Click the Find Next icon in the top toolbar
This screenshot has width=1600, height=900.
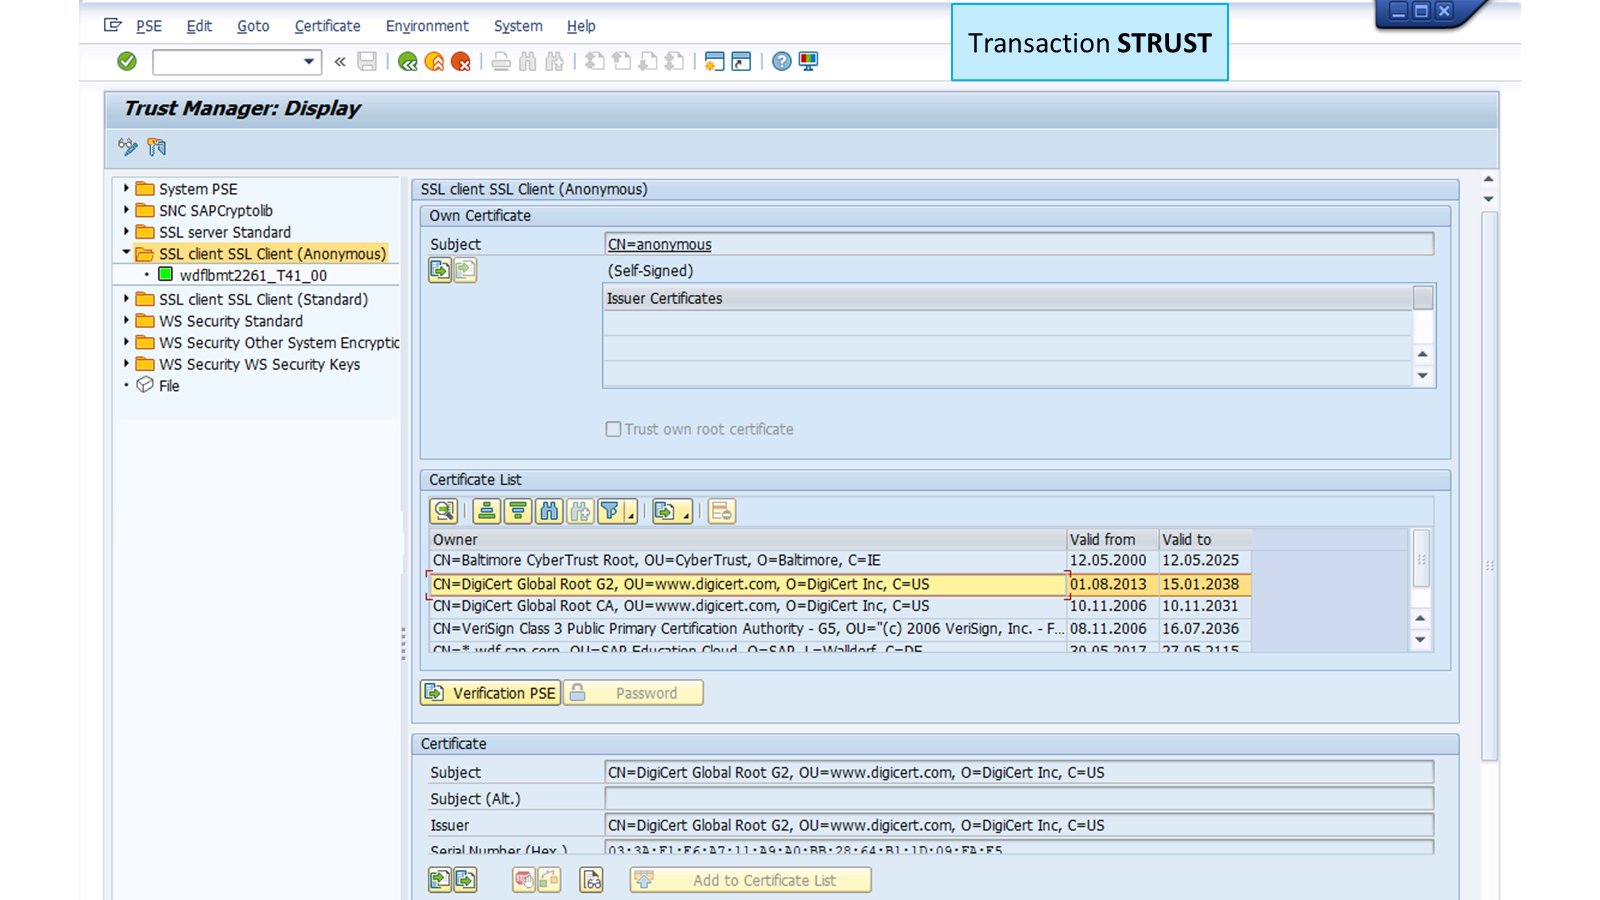(x=555, y=61)
